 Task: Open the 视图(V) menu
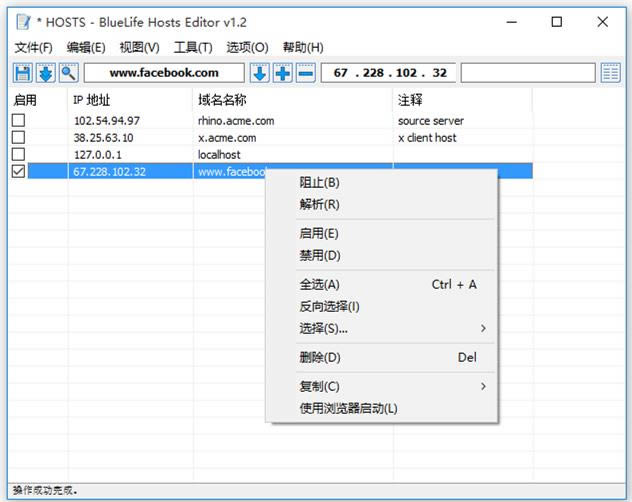(x=139, y=48)
